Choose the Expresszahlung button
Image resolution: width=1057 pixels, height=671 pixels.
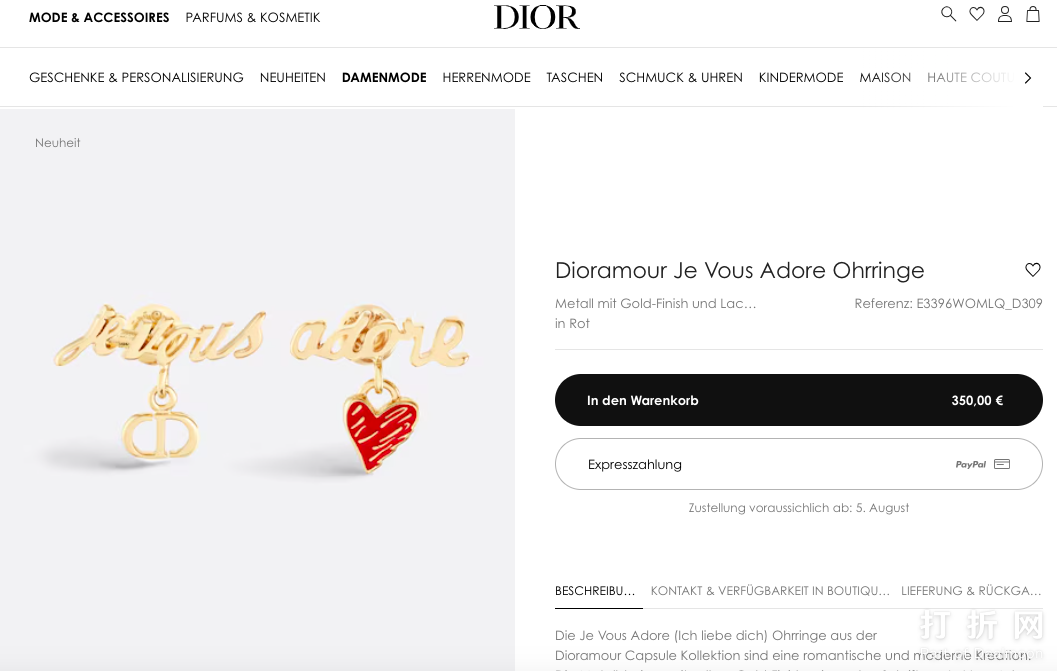click(x=799, y=464)
